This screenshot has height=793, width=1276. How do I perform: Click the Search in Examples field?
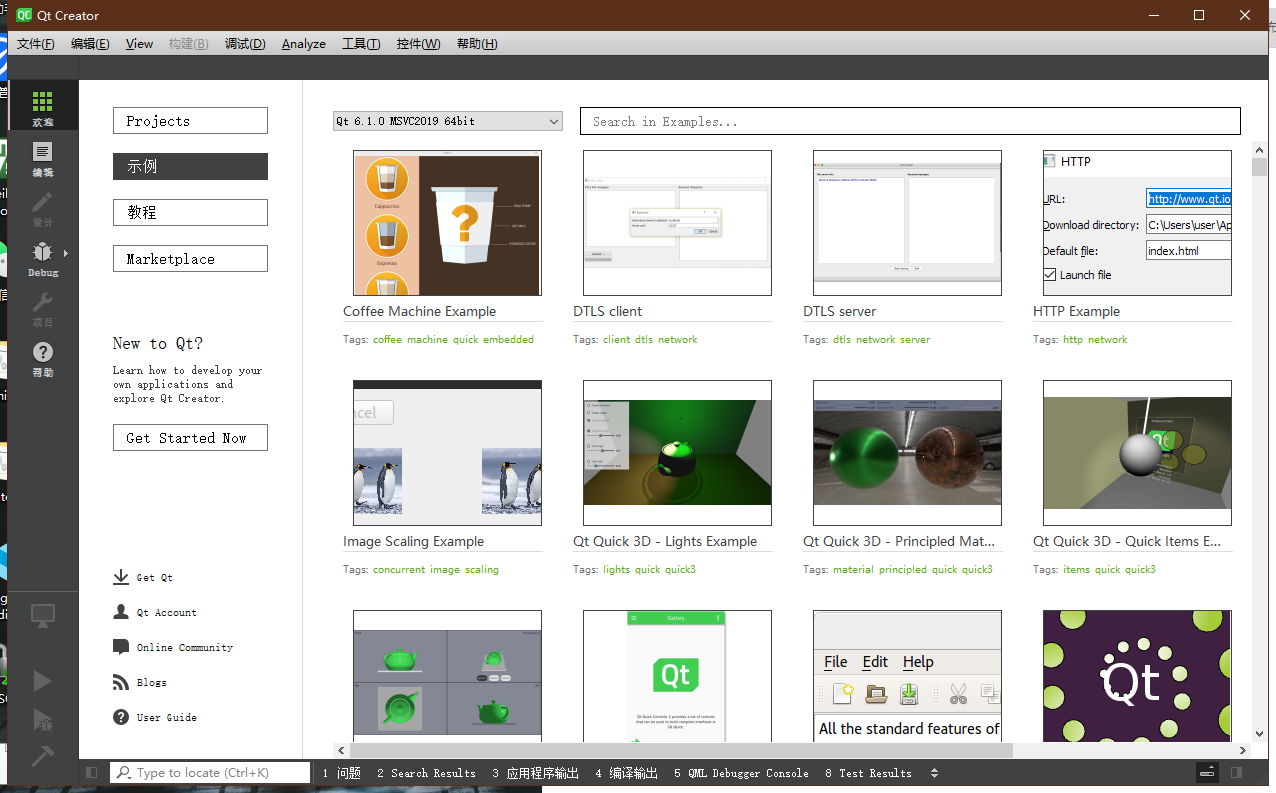tap(910, 121)
